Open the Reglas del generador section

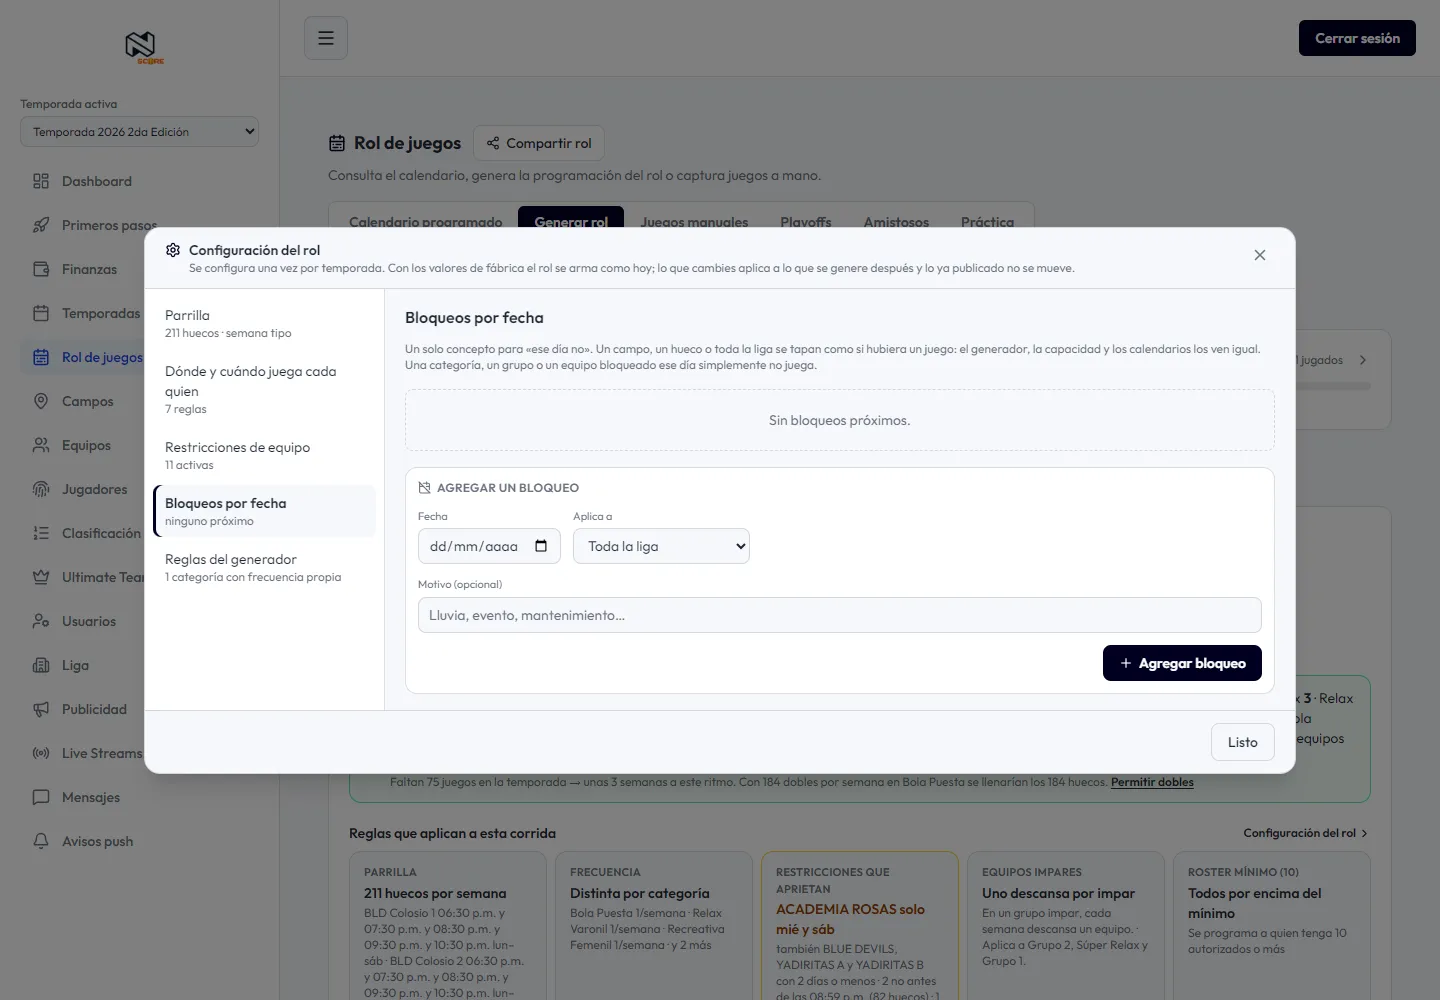(264, 567)
